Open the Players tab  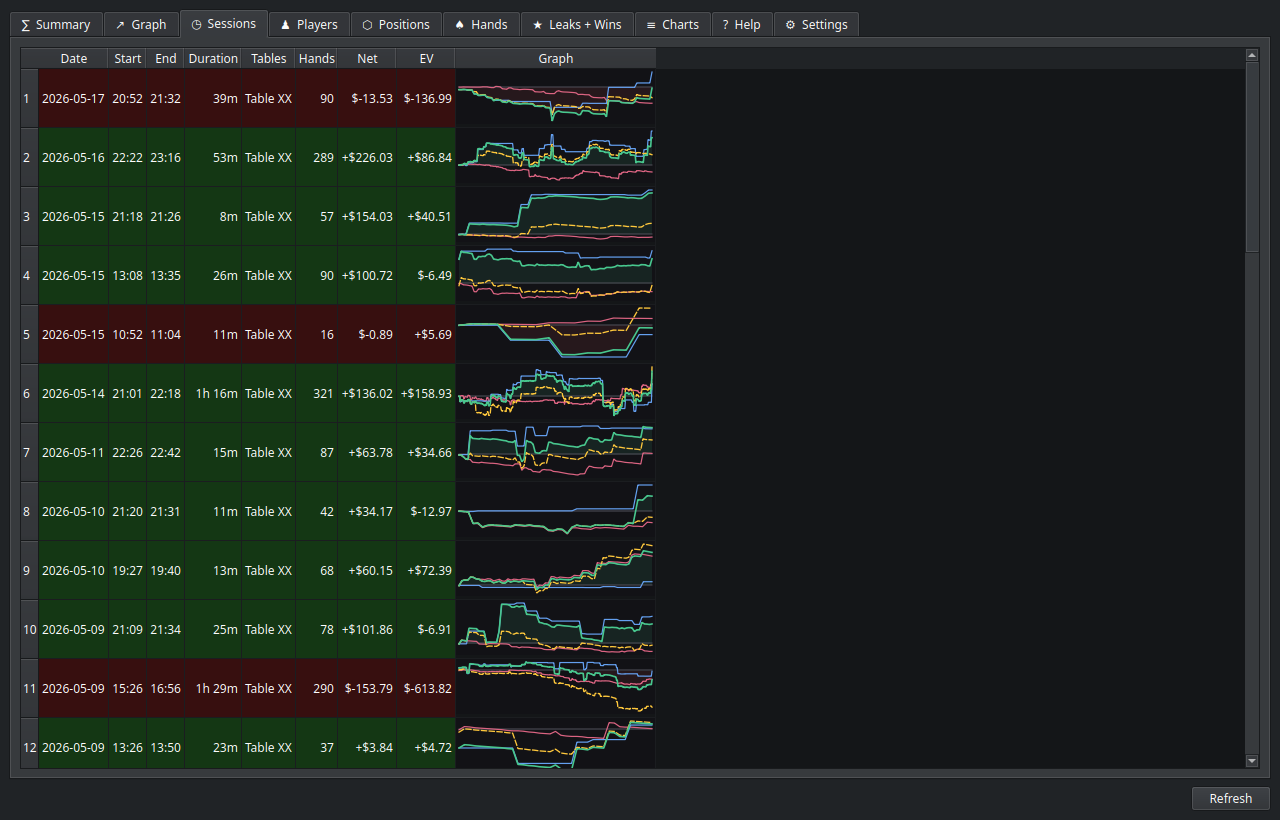pyautogui.click(x=309, y=24)
